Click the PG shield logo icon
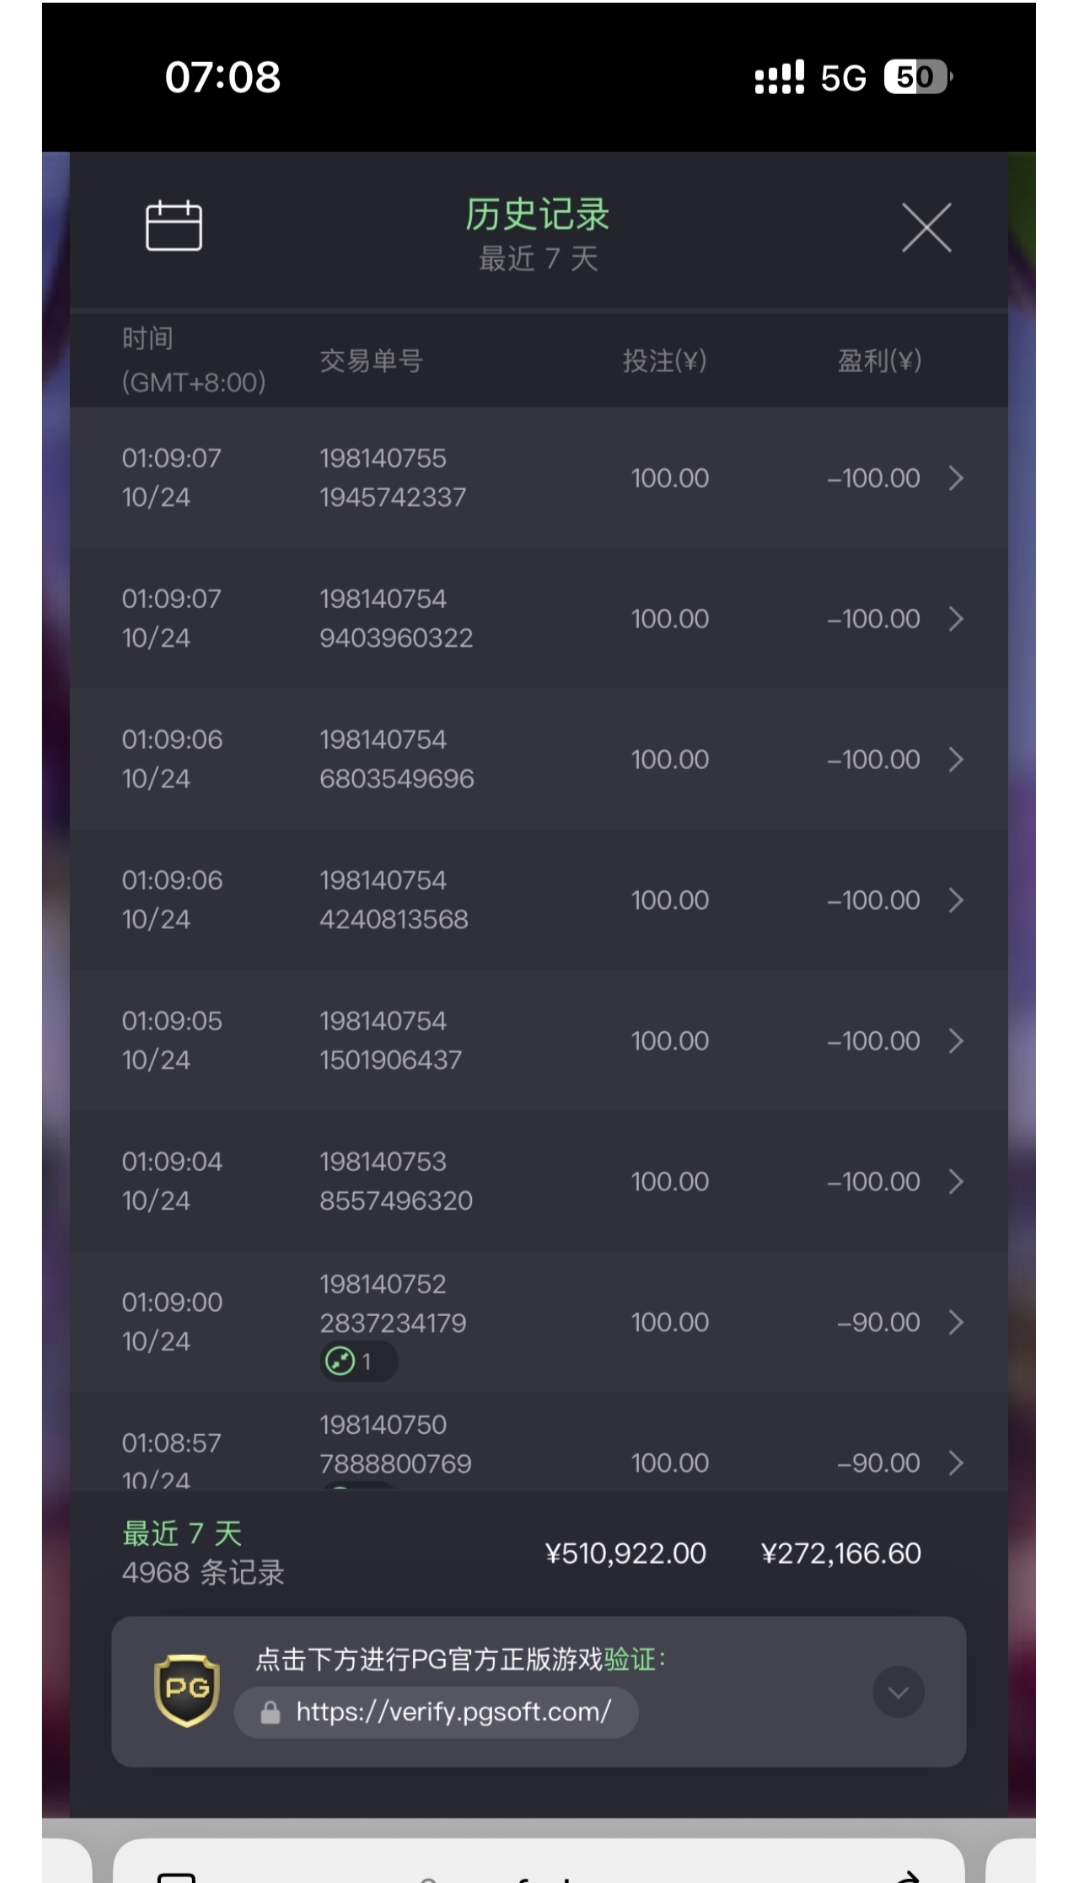This screenshot has width=1079, height=1883. (187, 1691)
